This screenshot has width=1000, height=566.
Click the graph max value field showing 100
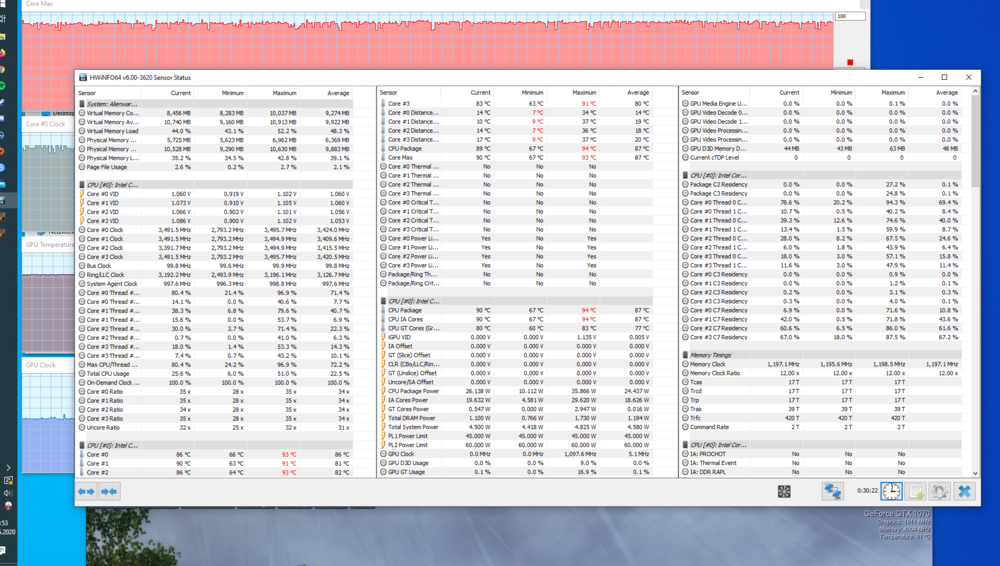click(x=849, y=16)
